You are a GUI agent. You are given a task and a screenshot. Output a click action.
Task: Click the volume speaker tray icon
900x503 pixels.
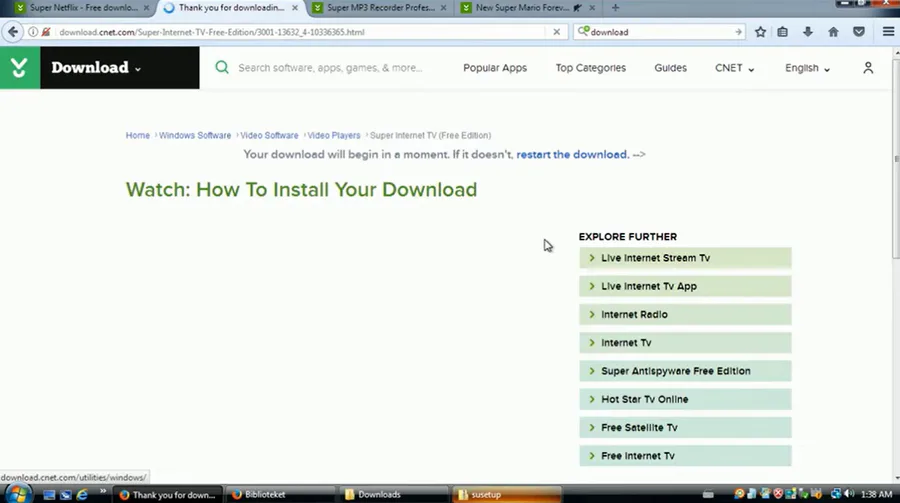(x=849, y=494)
